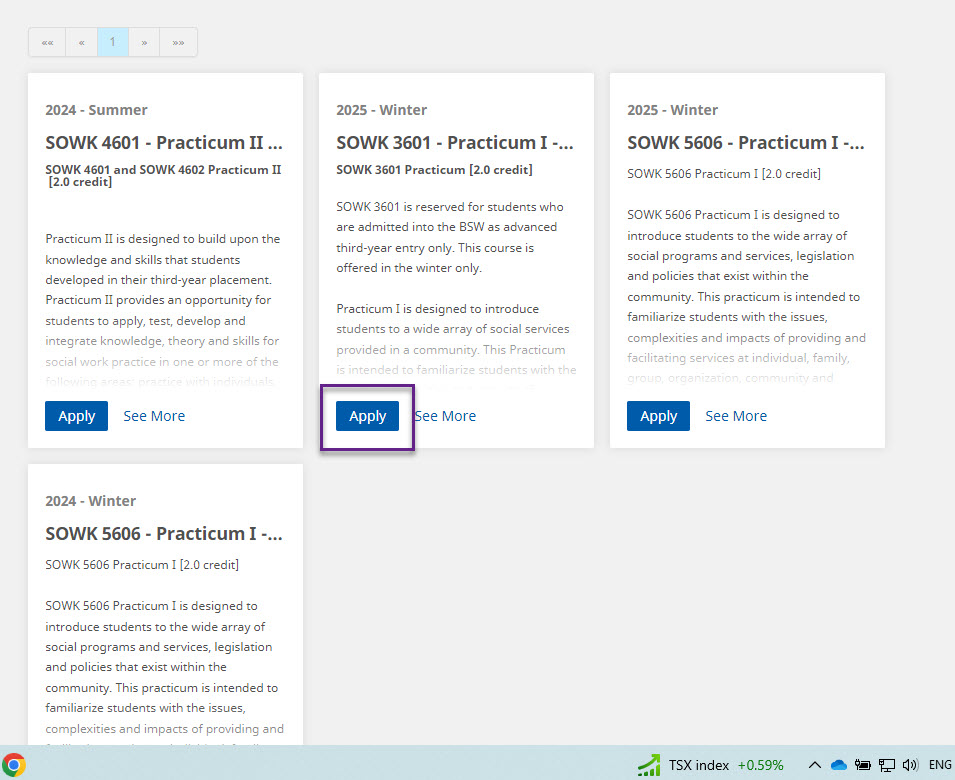Image resolution: width=955 pixels, height=780 pixels.
Task: Apply to 2025 Winter SOWK 5606
Action: click(658, 416)
